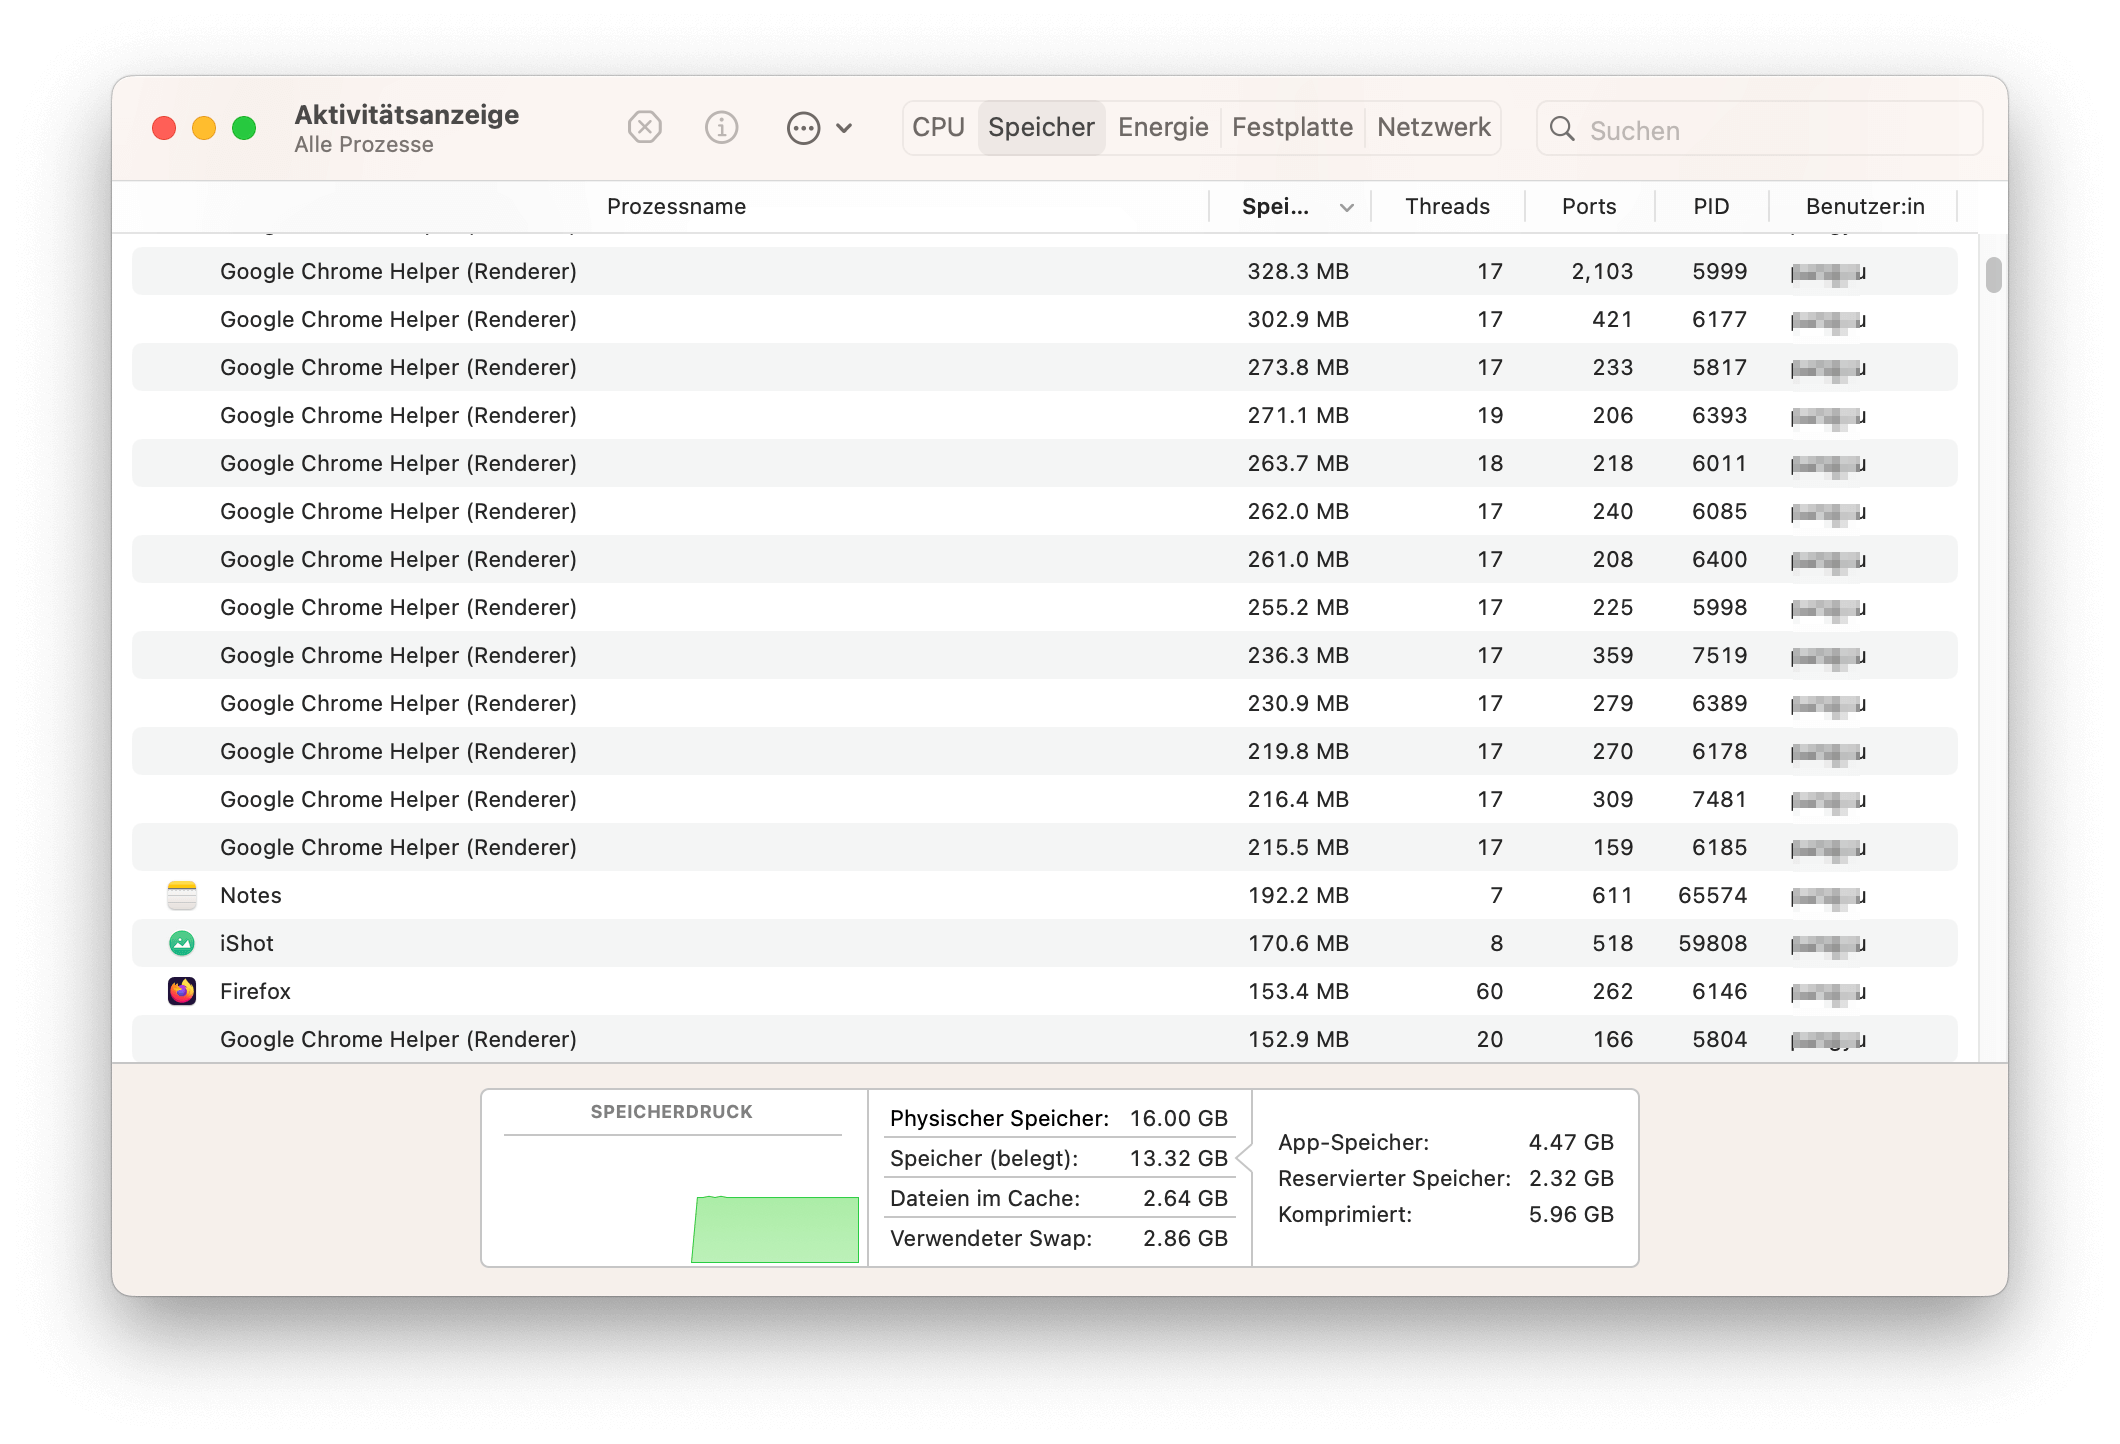The width and height of the screenshot is (2120, 1444).
Task: Select Chrome Helper row with 236.3 MB
Action: pyautogui.click(x=1044, y=655)
